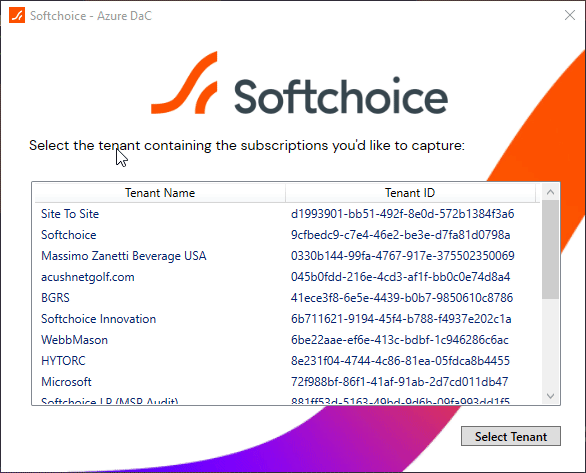Choose the acushnetgolf.com tenant
Screen dimensions: 586x473
coord(287,277)
